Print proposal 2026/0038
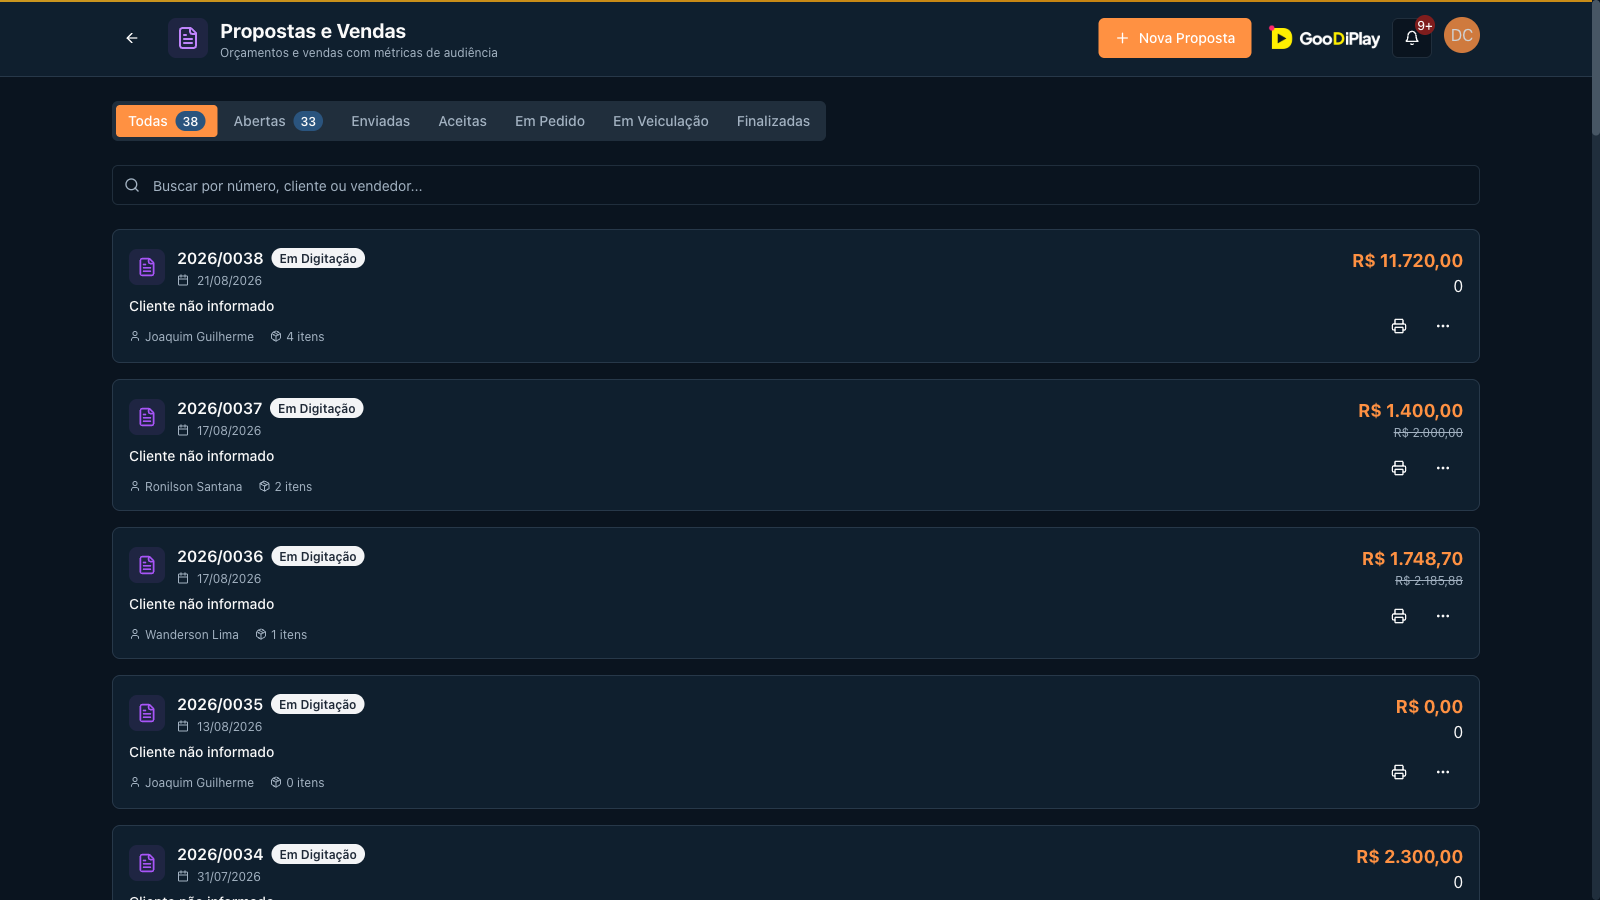 pos(1399,326)
